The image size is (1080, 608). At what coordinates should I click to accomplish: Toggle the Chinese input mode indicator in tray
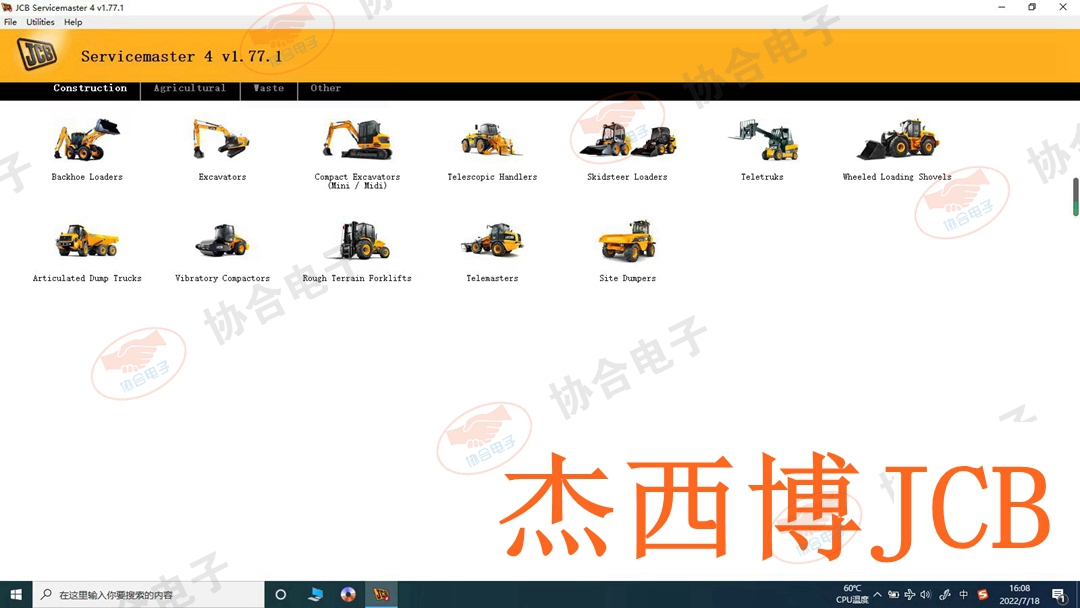click(x=964, y=594)
